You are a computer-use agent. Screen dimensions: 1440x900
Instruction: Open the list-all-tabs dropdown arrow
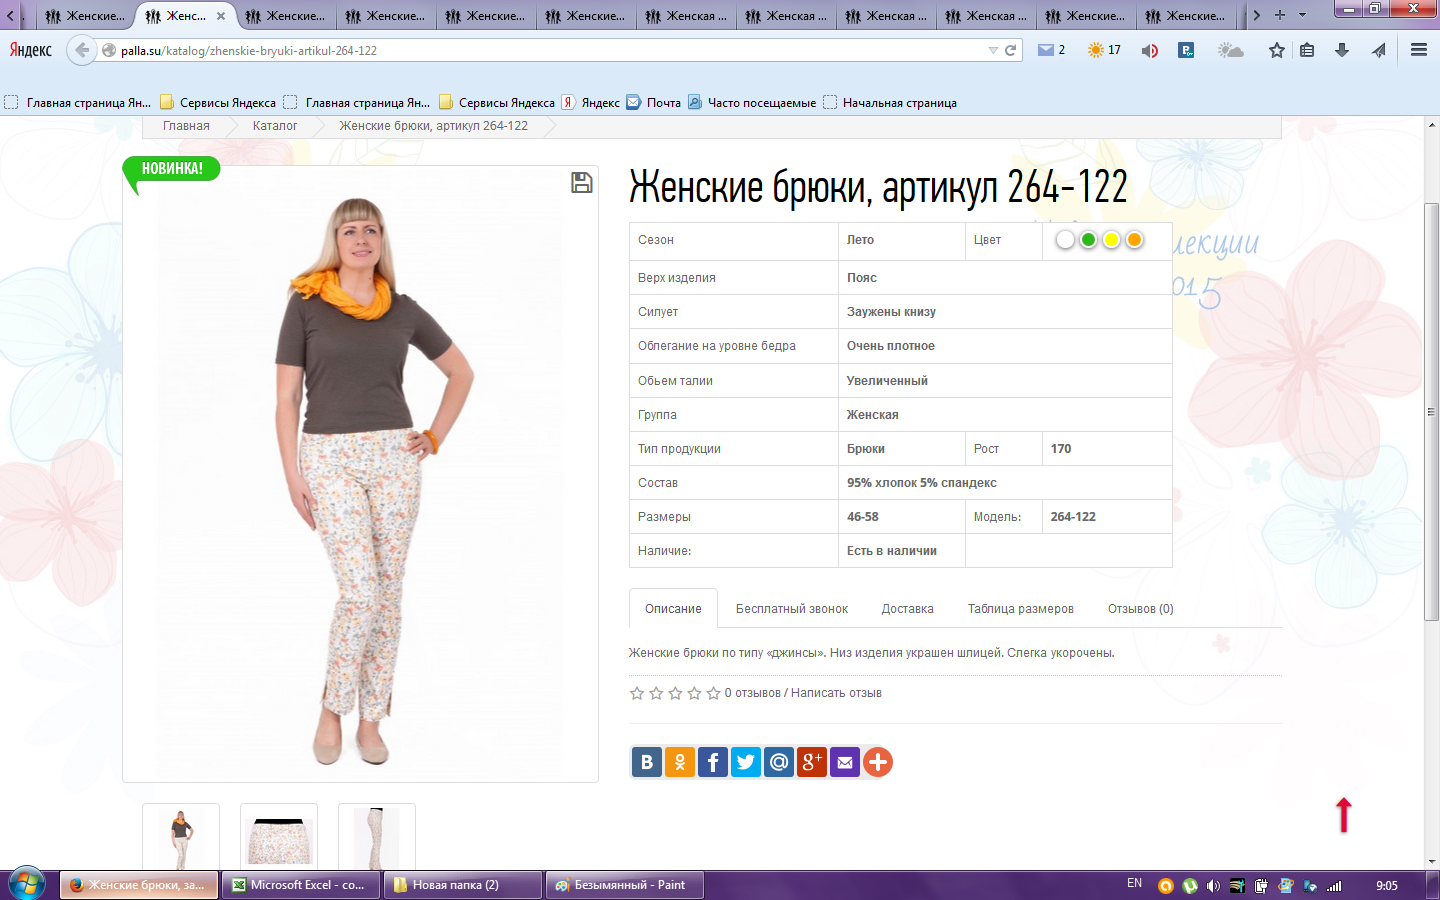1302,15
